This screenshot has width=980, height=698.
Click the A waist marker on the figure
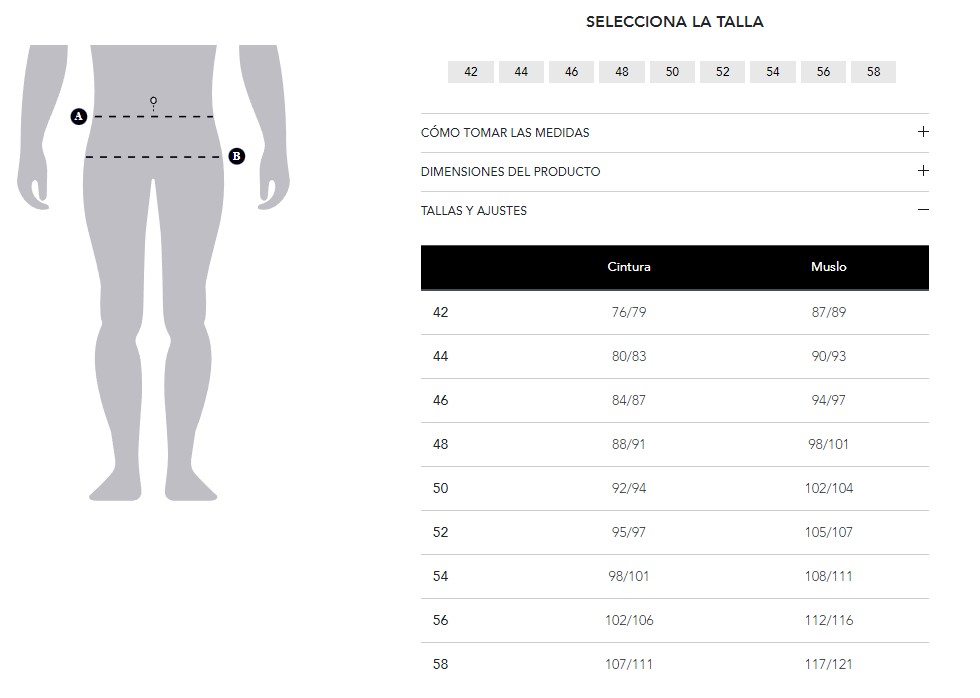[x=79, y=117]
